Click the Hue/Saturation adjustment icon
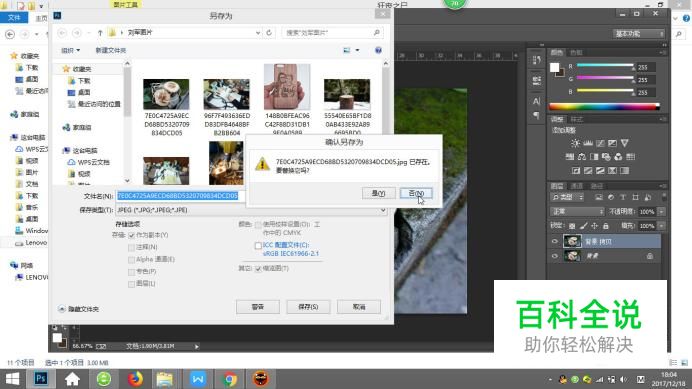The width and height of the screenshot is (692, 389). pos(570,157)
